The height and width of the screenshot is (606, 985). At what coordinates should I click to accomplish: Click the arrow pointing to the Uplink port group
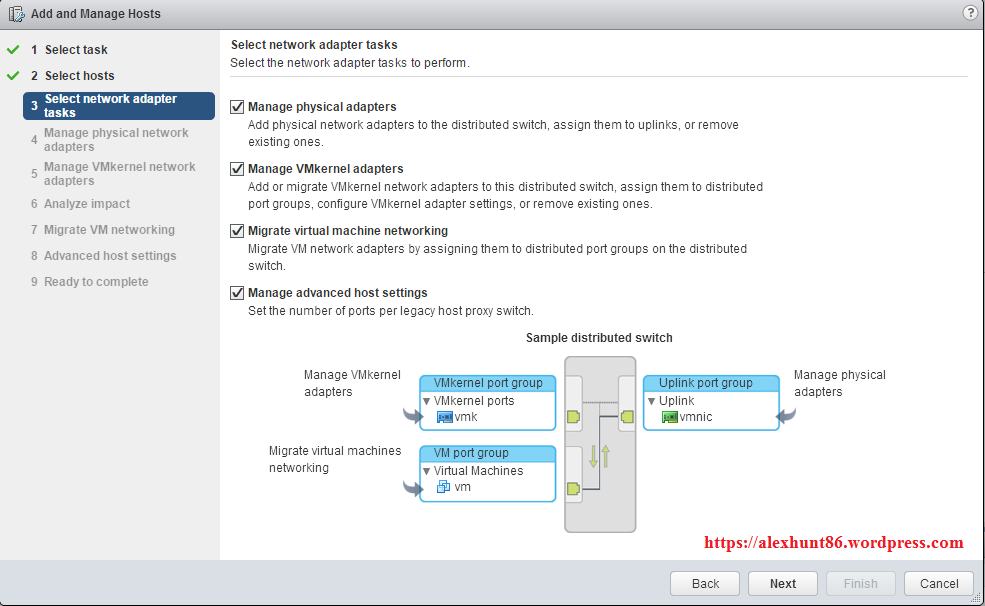pos(787,416)
